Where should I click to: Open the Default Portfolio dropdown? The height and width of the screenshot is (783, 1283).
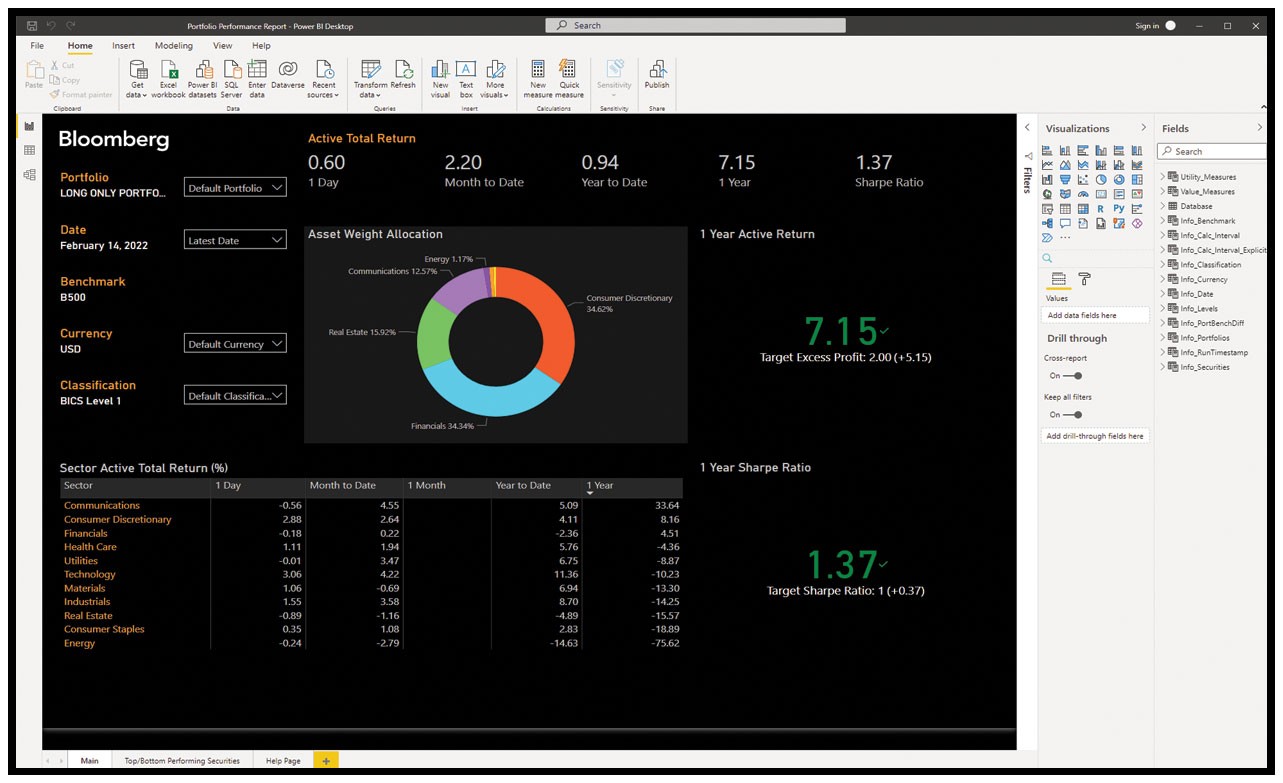click(x=235, y=187)
